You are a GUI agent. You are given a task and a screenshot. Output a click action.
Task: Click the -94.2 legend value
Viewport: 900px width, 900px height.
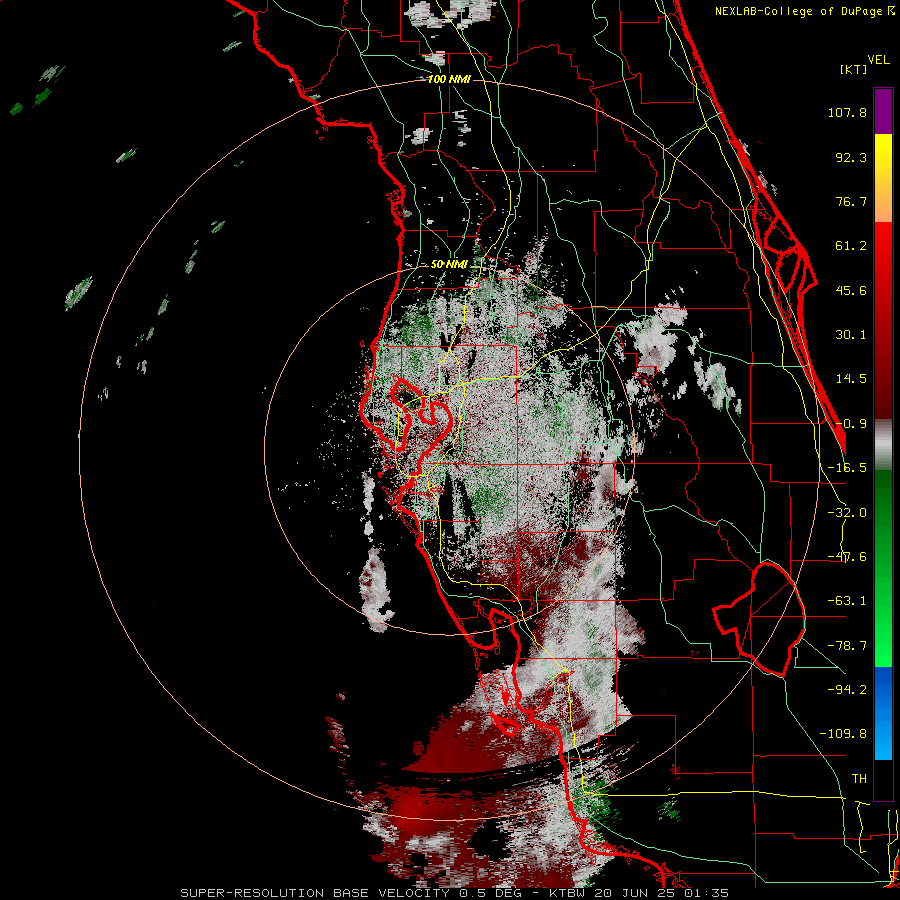[x=847, y=689]
